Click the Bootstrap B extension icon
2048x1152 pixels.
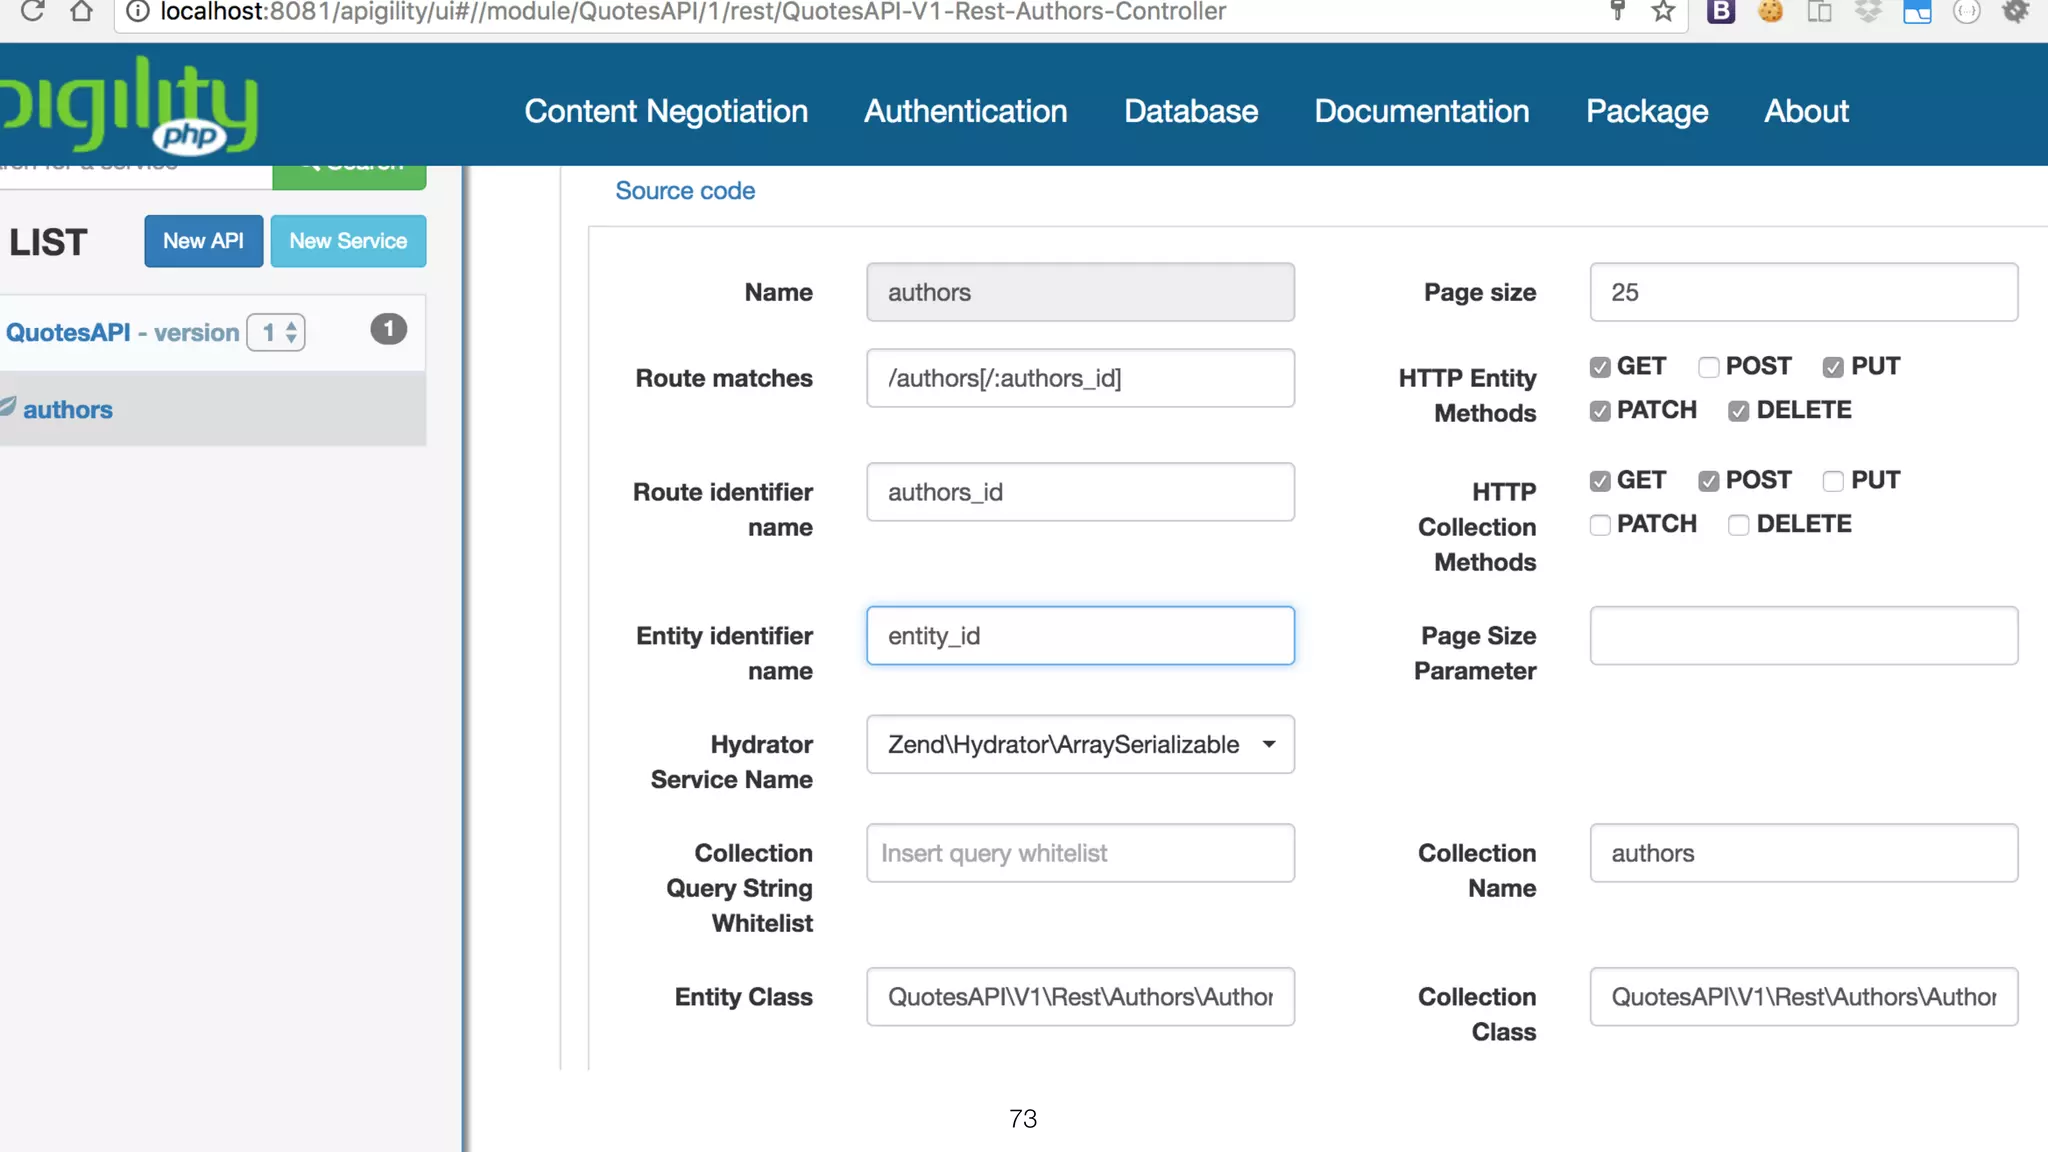point(1720,12)
